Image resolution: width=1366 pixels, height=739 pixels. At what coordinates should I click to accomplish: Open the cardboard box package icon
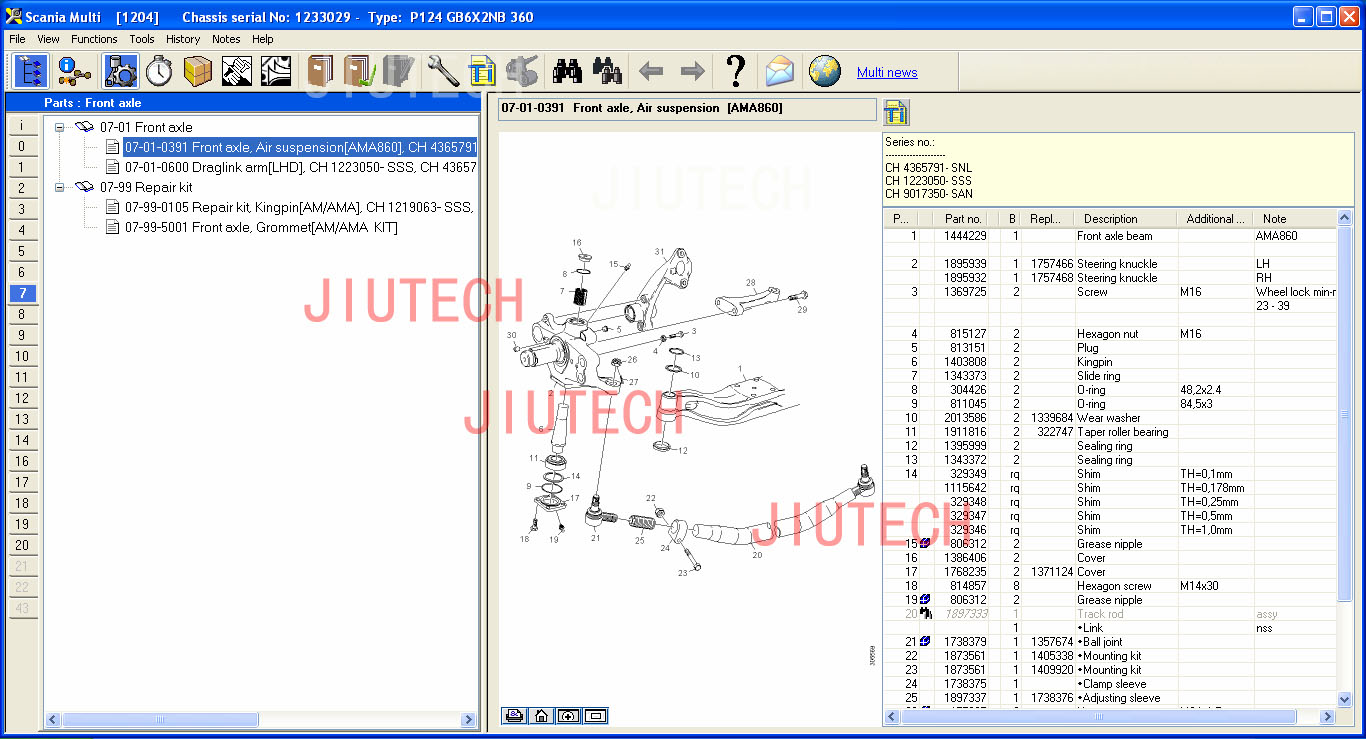click(x=198, y=71)
